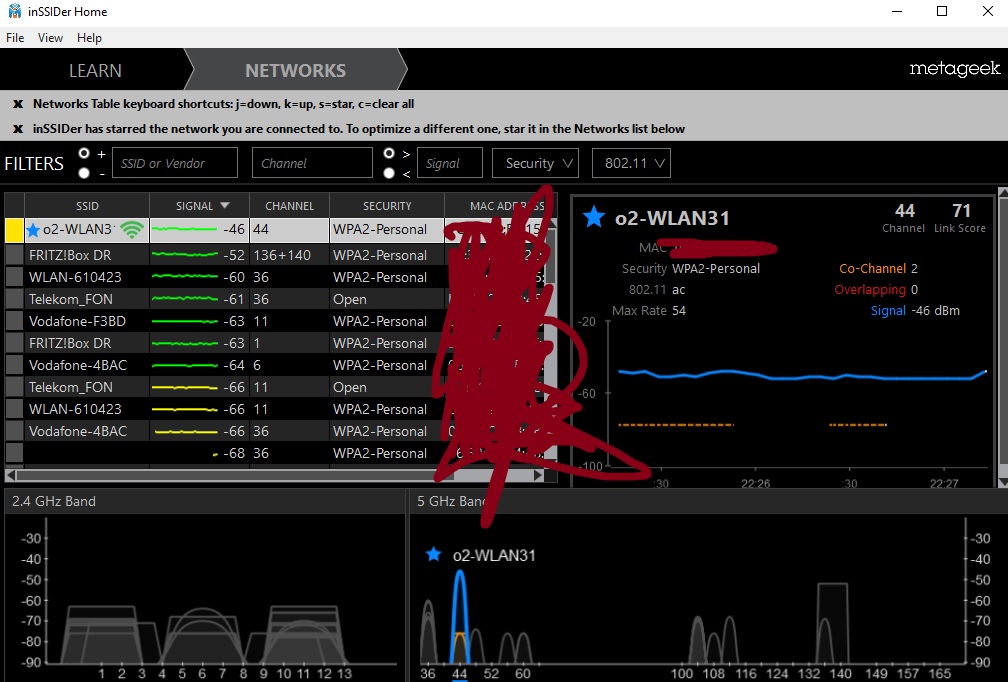Toggle color box for FRITZ!Box DR channel 136+140
The image size is (1008, 682).
pyautogui.click(x=14, y=255)
